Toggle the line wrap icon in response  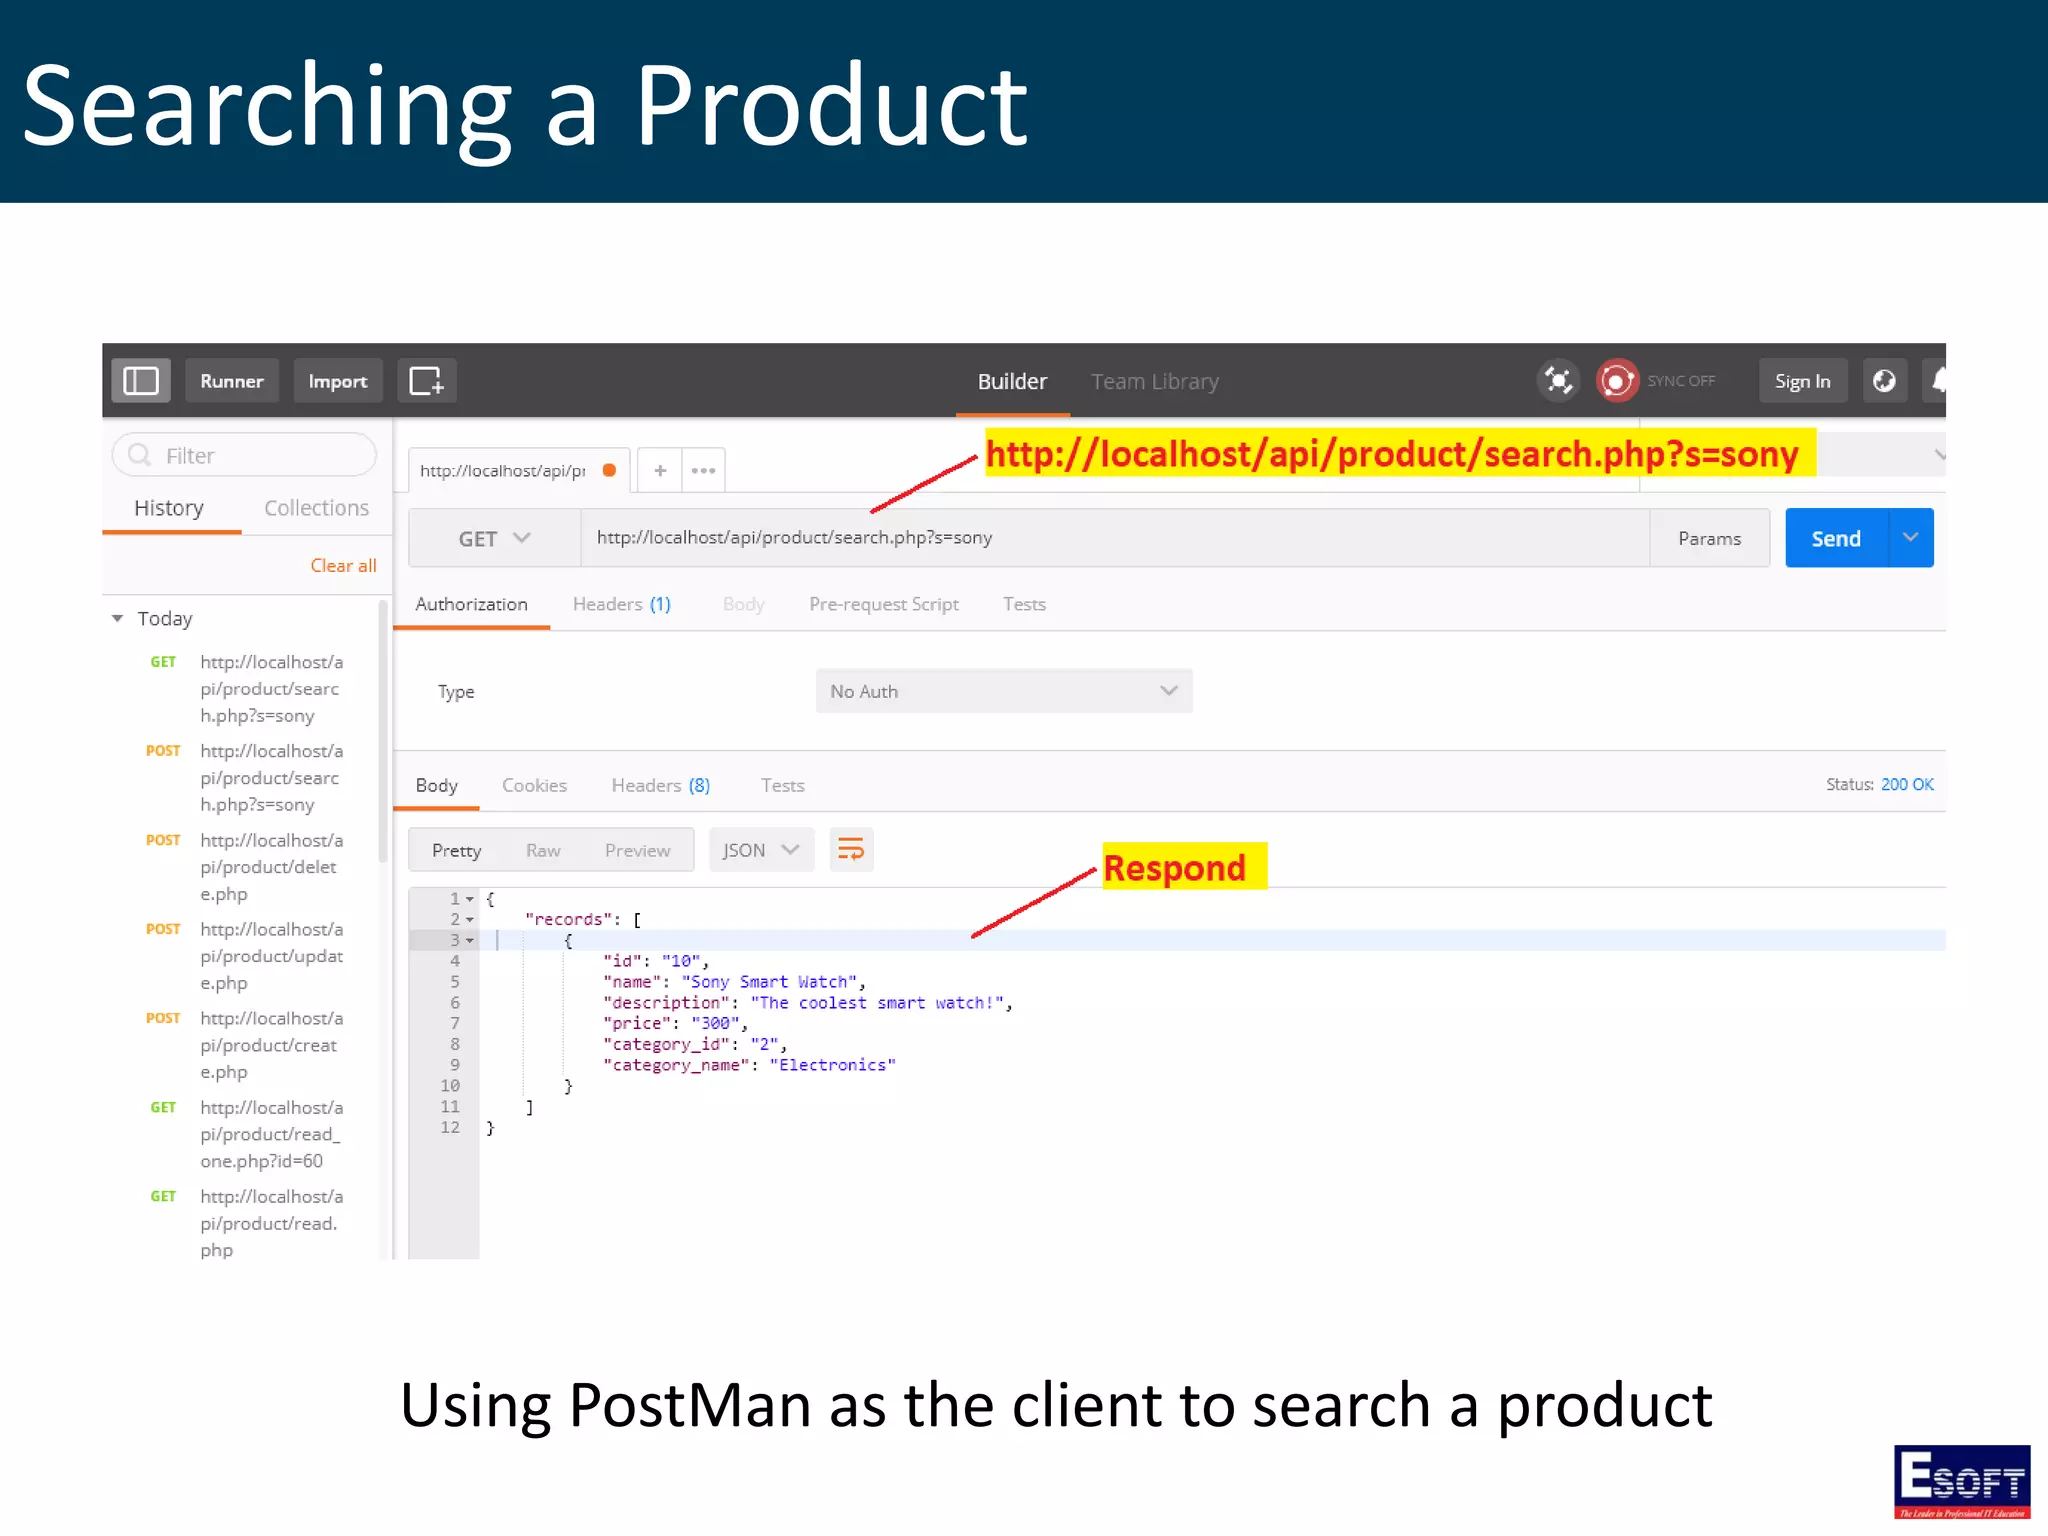tap(851, 850)
